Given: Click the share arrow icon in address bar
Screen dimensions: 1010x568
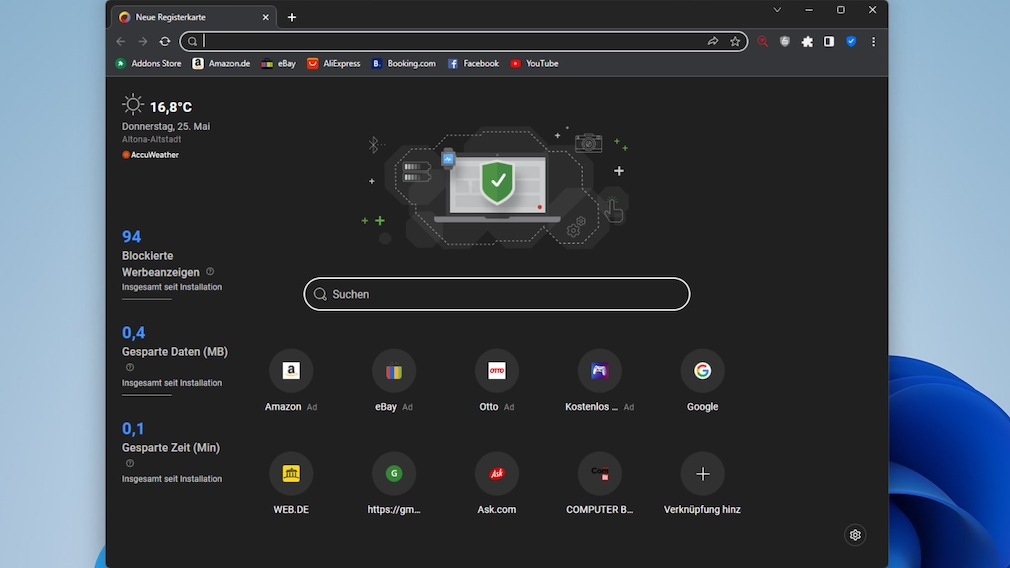Looking at the screenshot, I should click(x=713, y=41).
